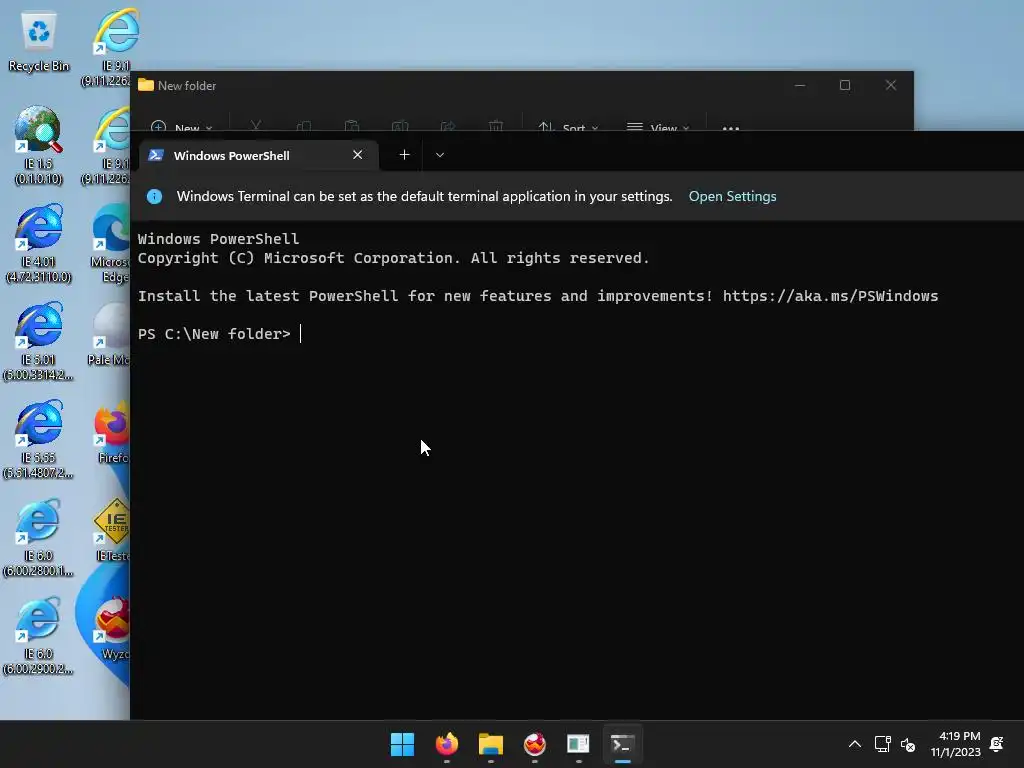Open File Explorer from the taskbar
The width and height of the screenshot is (1024, 768).
(x=490, y=744)
